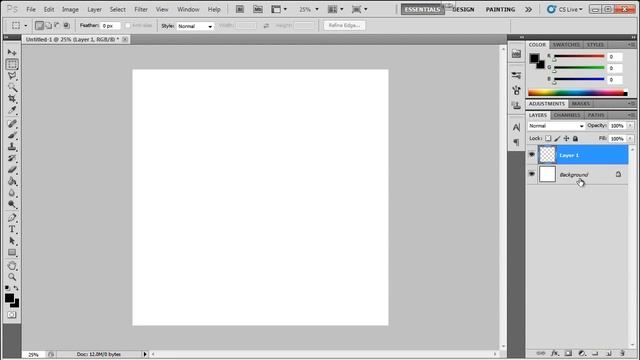This screenshot has height=360, width=640.
Task: Toggle Quick Mask mode
Action: coord(12,315)
